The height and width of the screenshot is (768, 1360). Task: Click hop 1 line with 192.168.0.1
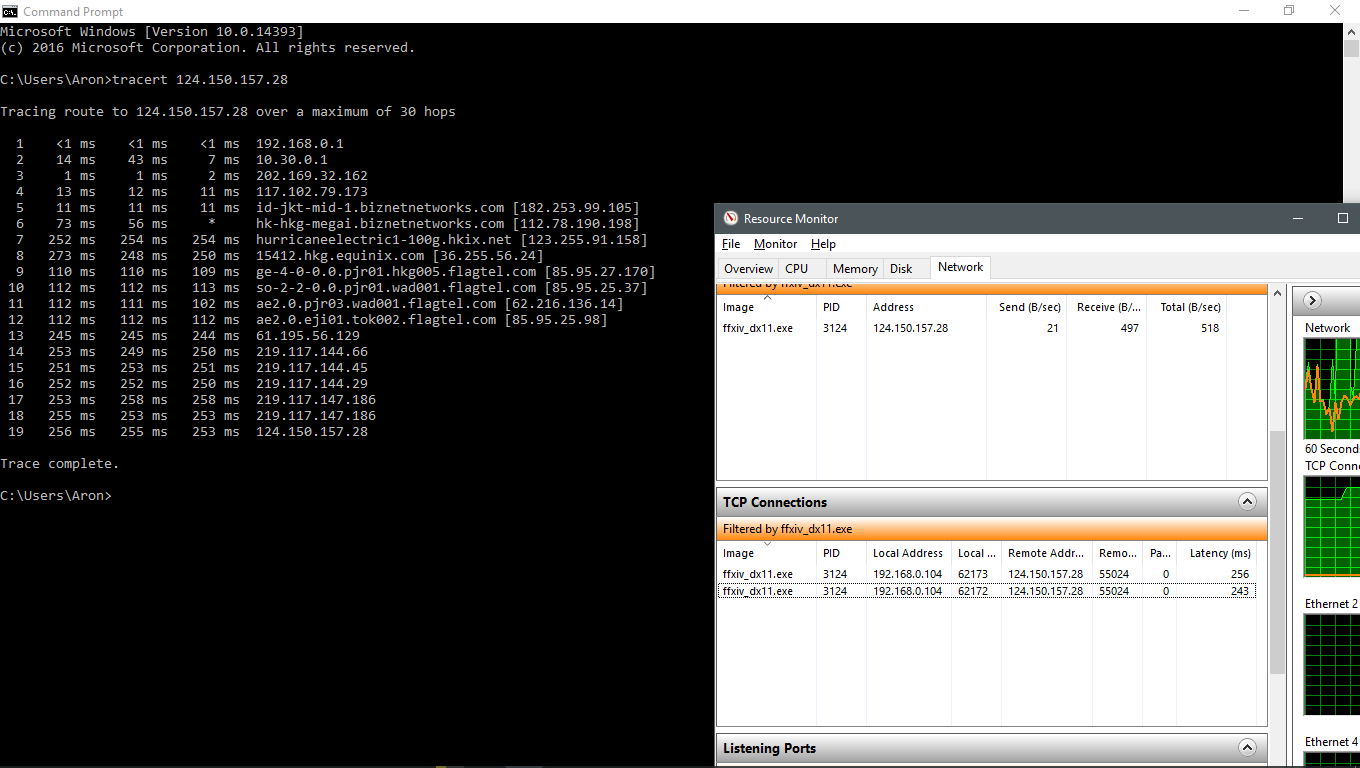tap(180, 144)
